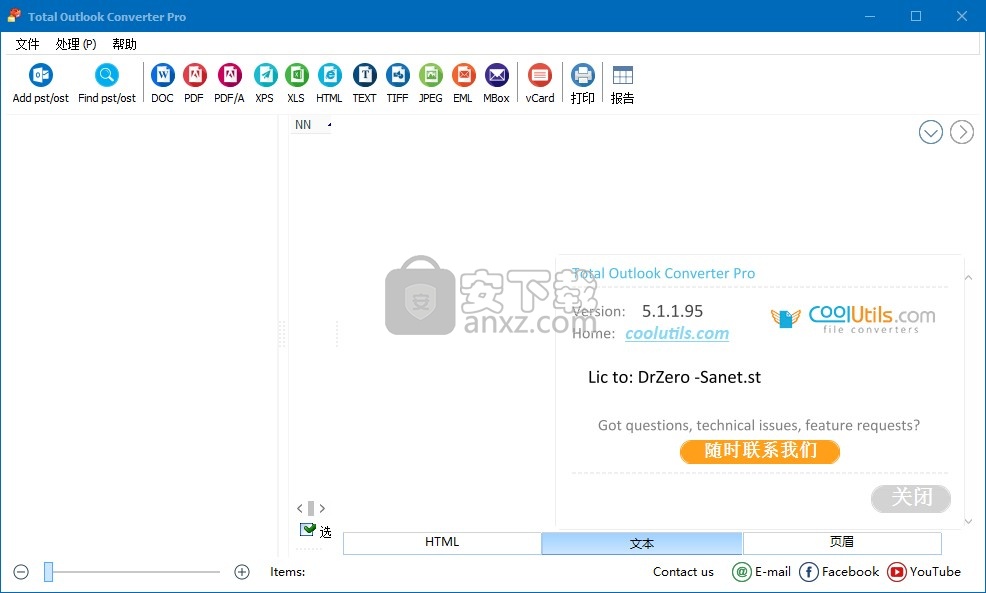Toggle the 选 select checkbox
This screenshot has width=986, height=593.
(x=307, y=529)
